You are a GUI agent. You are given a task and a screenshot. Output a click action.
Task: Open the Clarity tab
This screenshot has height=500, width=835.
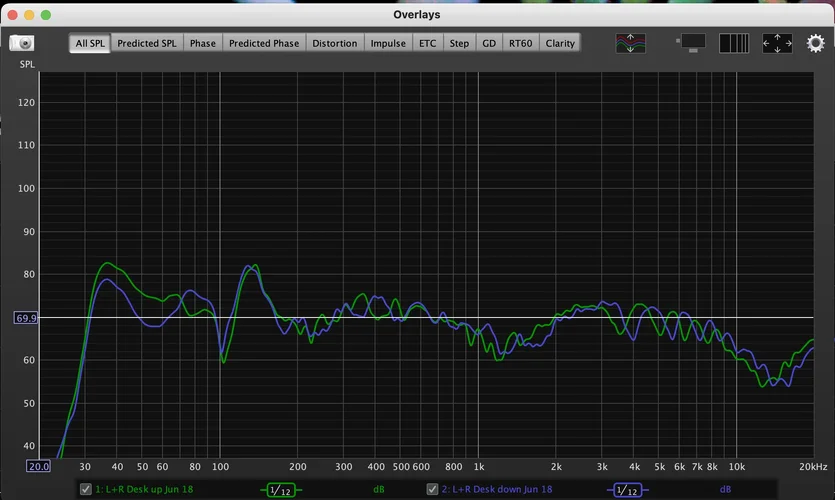click(560, 43)
